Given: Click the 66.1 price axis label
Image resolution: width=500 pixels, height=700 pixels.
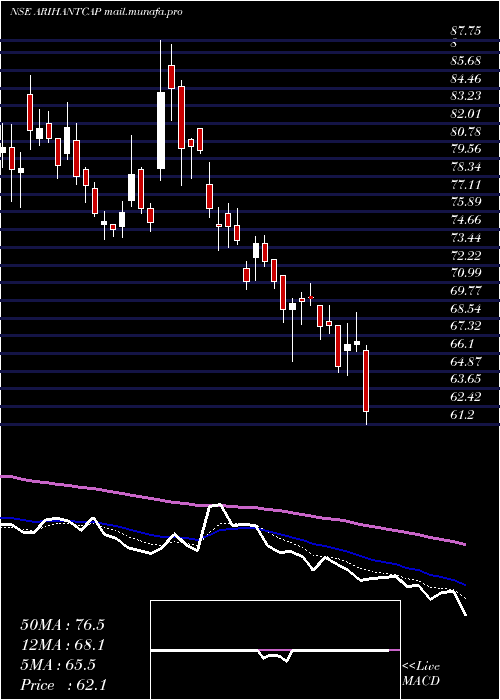Looking at the screenshot, I should pos(462,344).
